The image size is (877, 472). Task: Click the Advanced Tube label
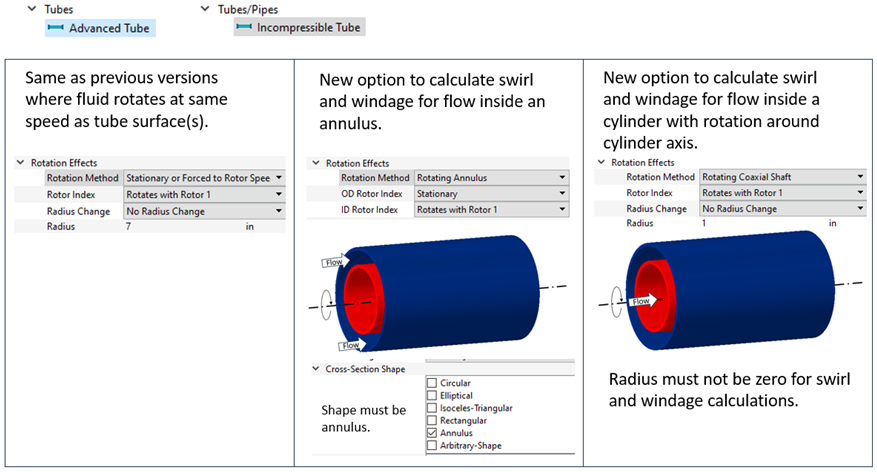(x=109, y=28)
